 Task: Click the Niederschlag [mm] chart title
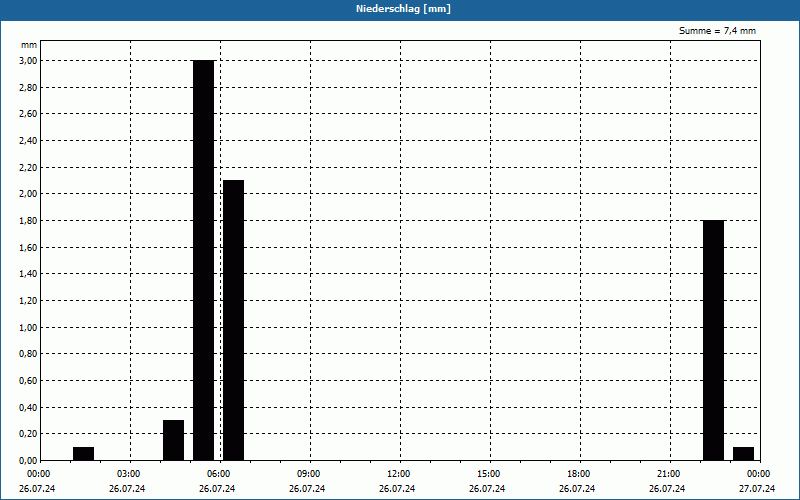[403, 9]
